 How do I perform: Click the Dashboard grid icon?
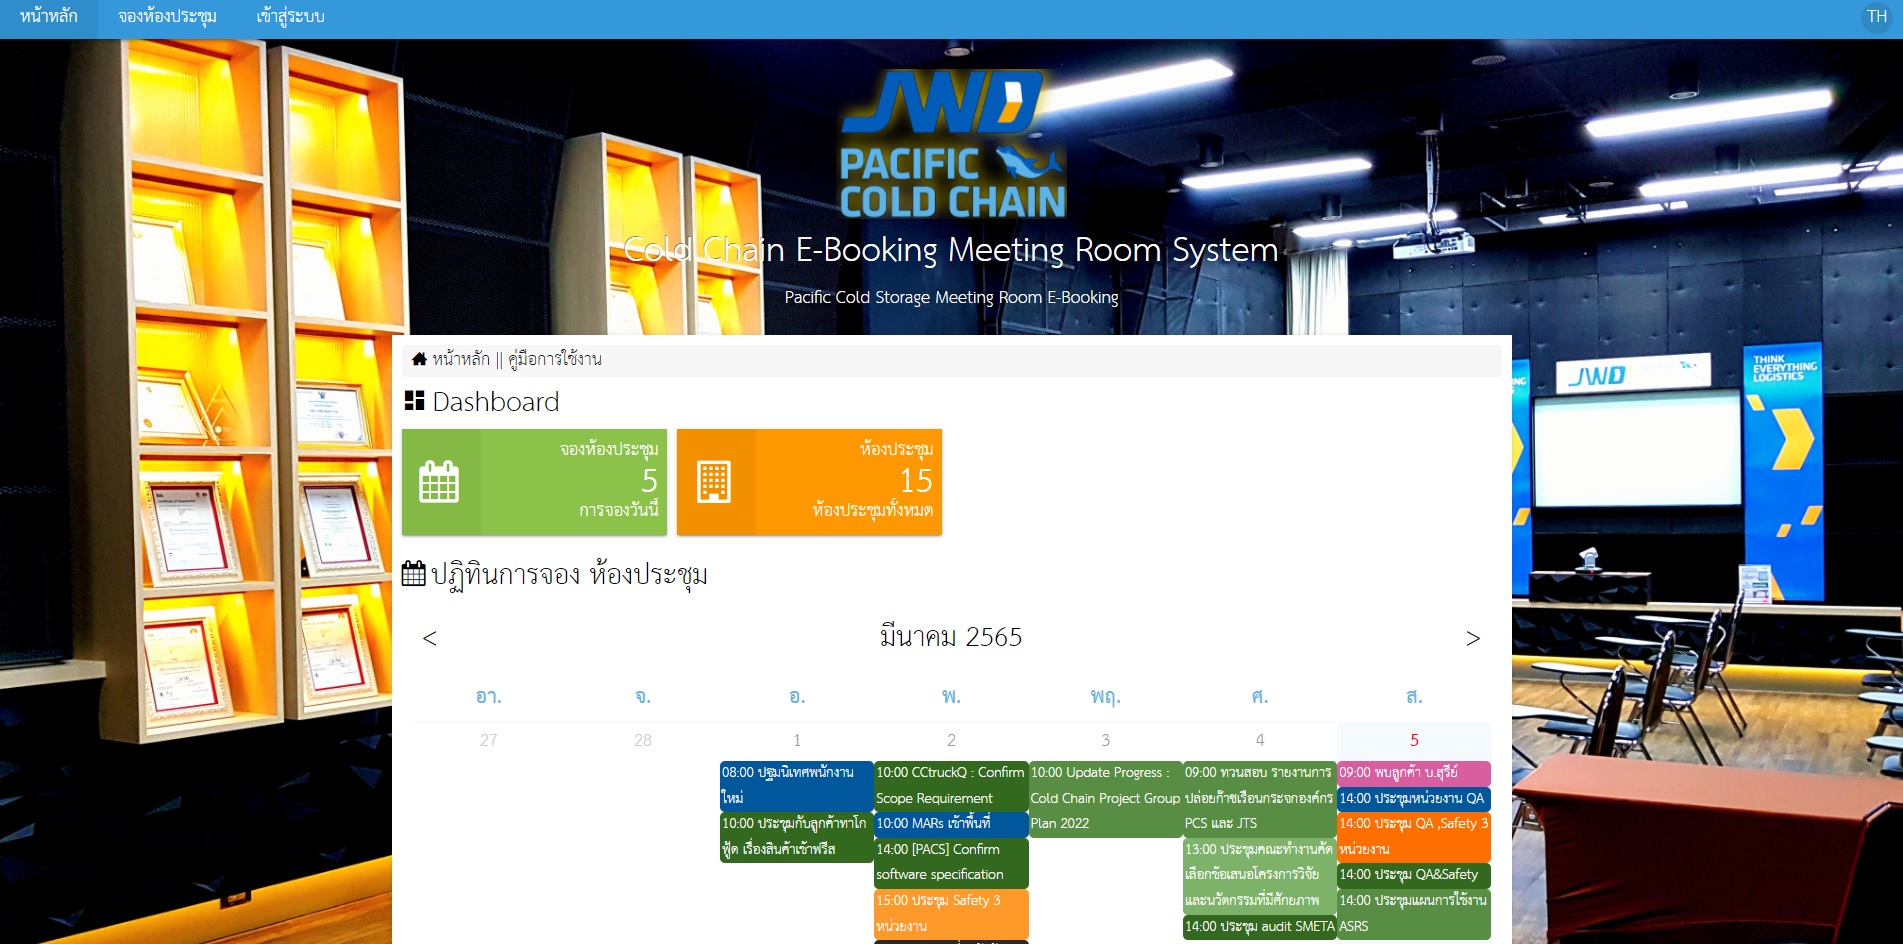[x=414, y=401]
